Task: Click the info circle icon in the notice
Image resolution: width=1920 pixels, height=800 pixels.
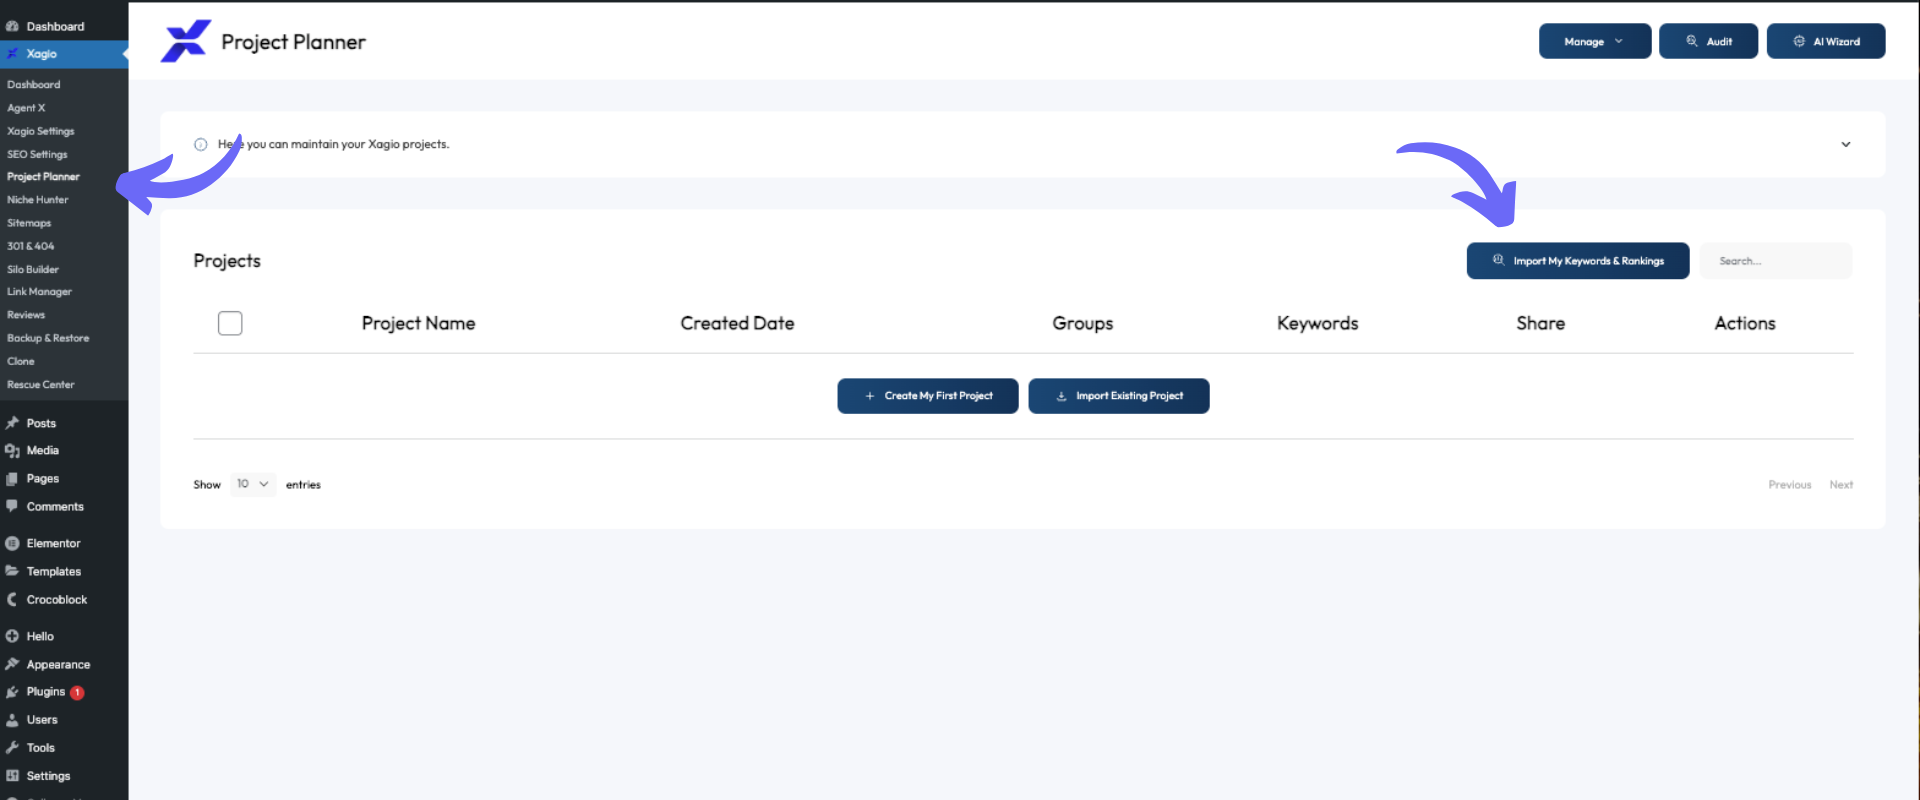Action: click(x=200, y=144)
